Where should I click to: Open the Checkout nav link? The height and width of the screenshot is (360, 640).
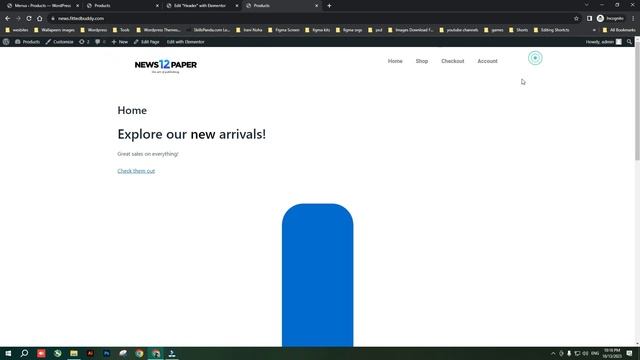453,61
